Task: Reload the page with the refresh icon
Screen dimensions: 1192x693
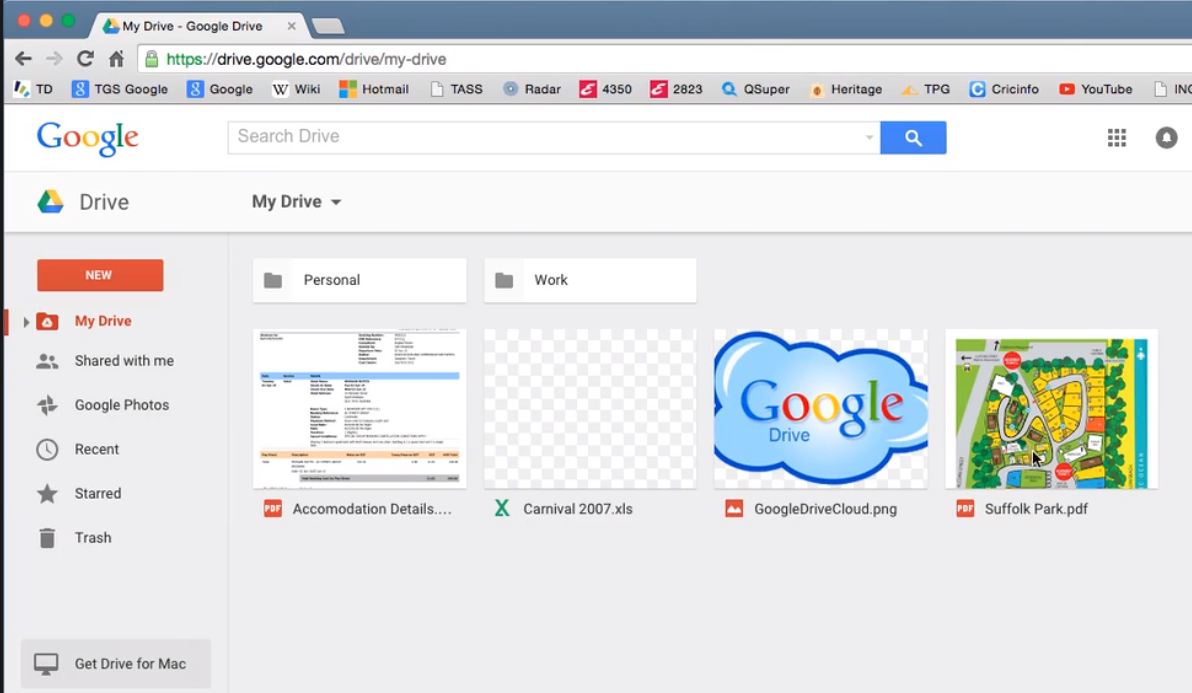Action: [85, 59]
